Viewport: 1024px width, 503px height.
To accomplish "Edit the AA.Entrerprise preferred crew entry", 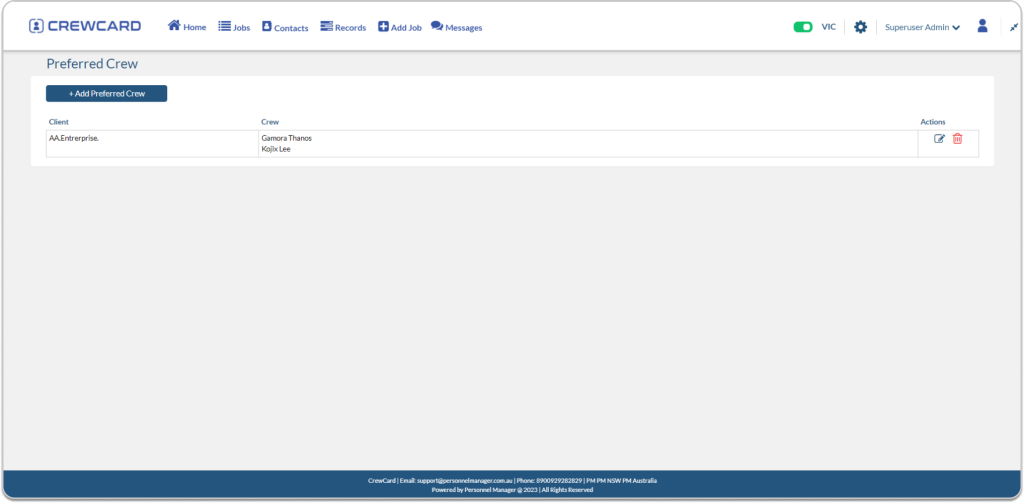I will click(939, 139).
